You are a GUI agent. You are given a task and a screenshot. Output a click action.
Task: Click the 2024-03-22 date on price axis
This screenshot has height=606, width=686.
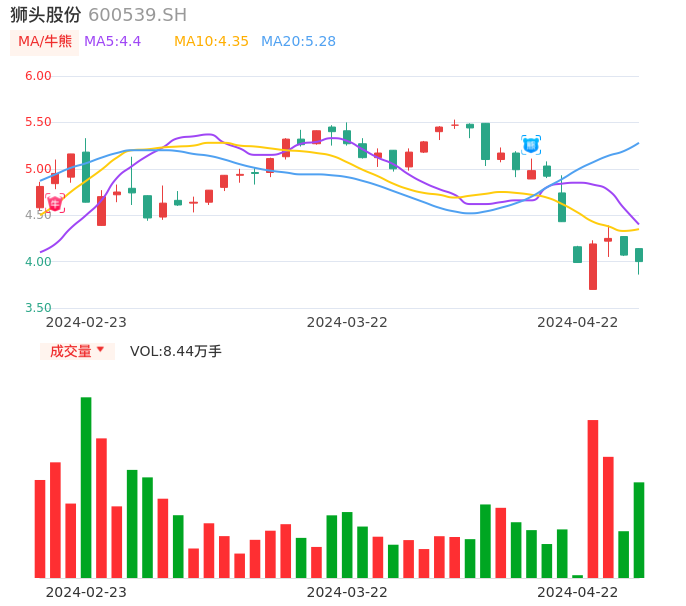[347, 322]
